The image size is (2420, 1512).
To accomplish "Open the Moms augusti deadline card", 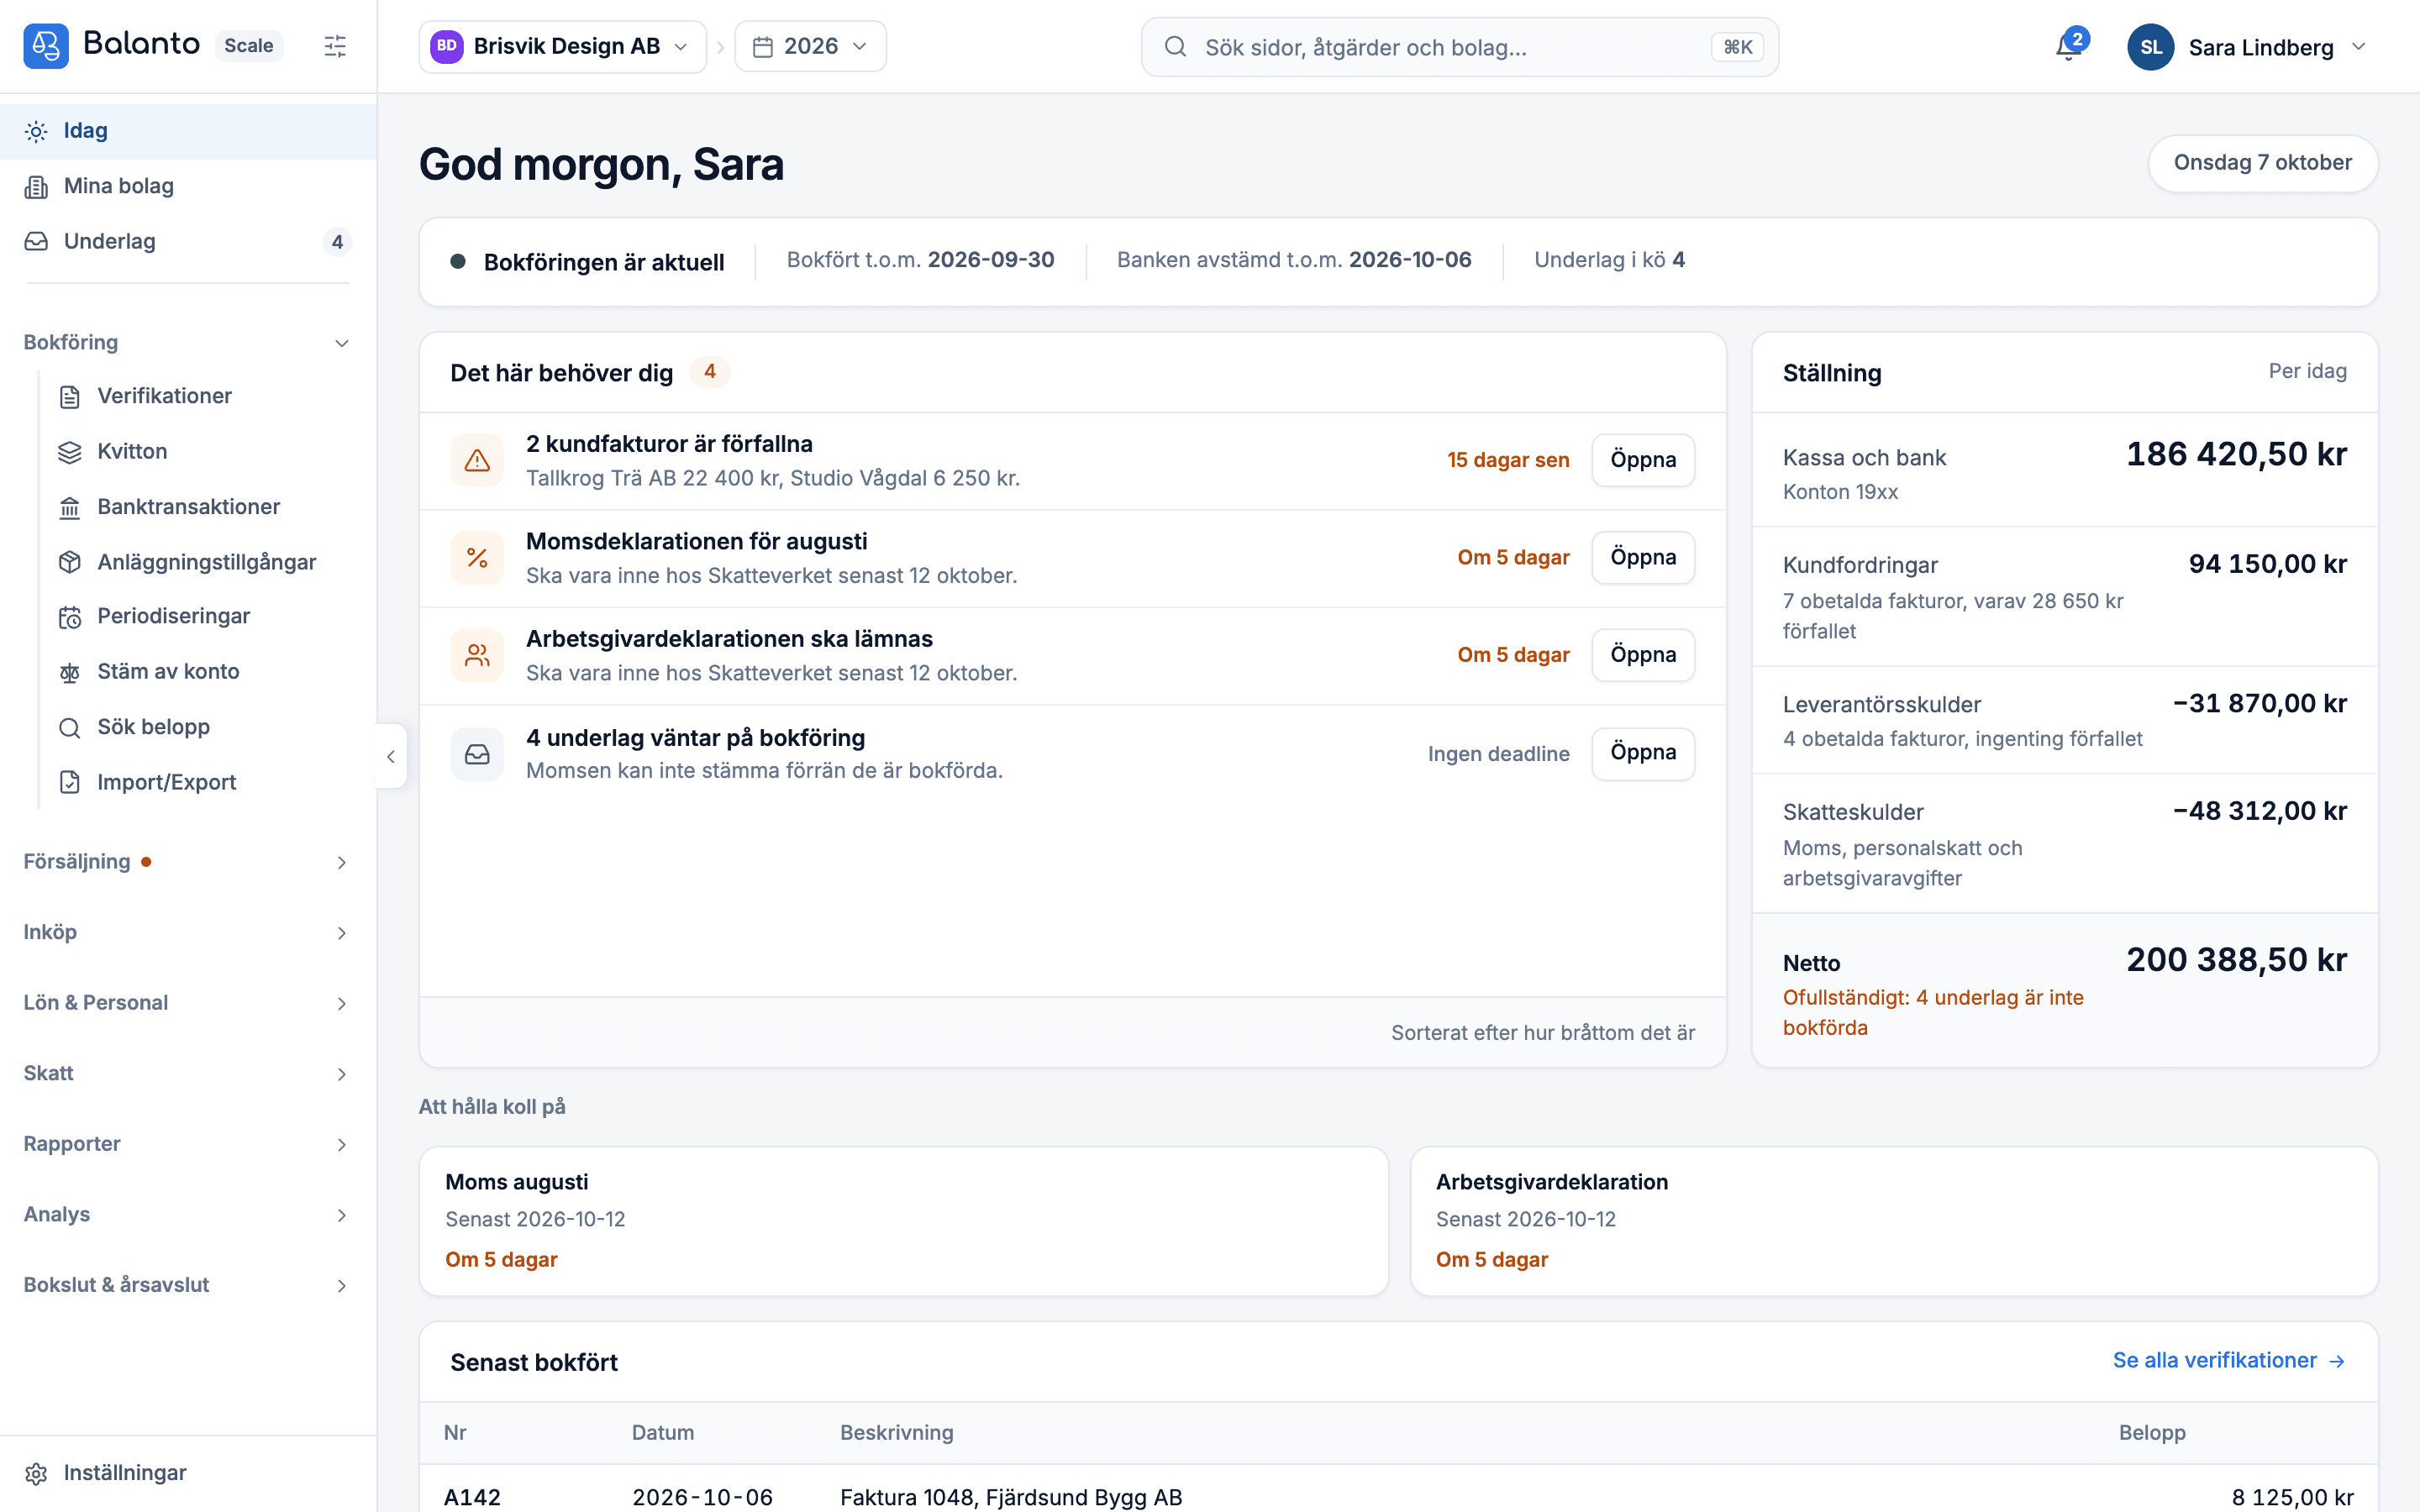I will pos(903,1221).
